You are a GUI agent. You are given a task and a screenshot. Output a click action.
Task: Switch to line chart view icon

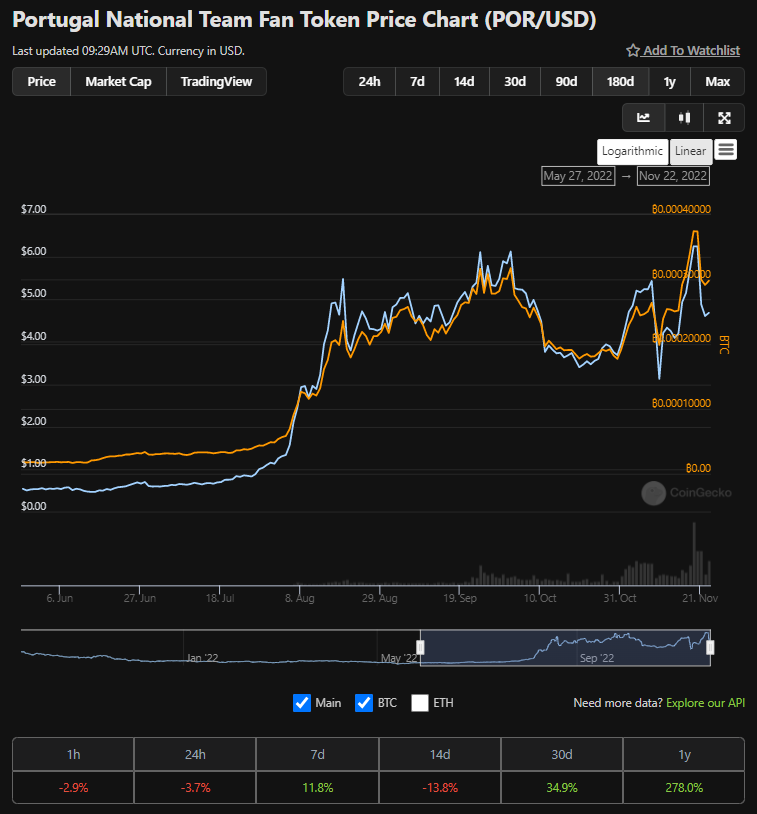(x=643, y=118)
